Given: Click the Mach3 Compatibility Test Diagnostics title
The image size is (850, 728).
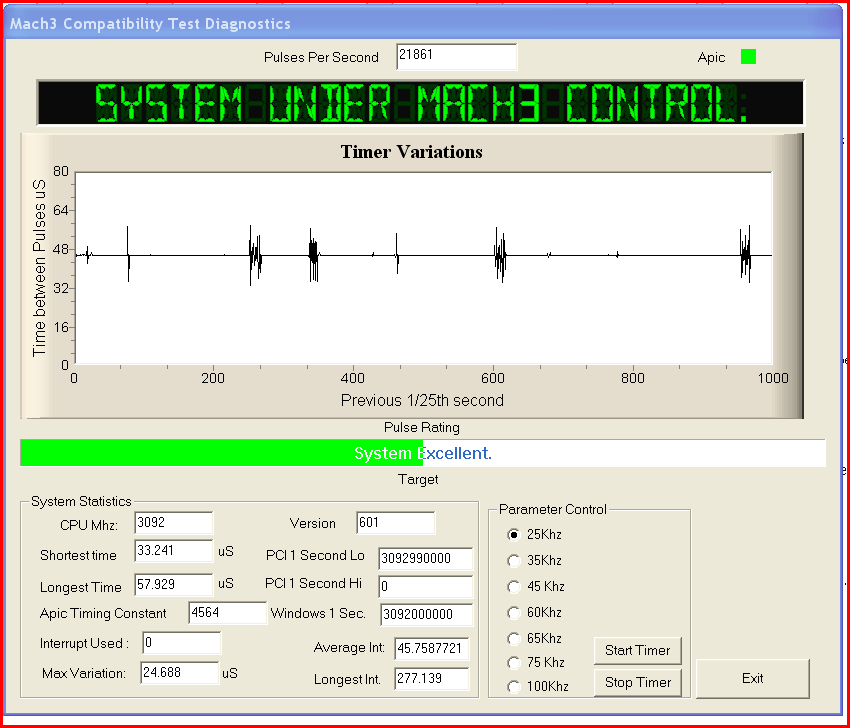Looking at the screenshot, I should pyautogui.click(x=150, y=24).
